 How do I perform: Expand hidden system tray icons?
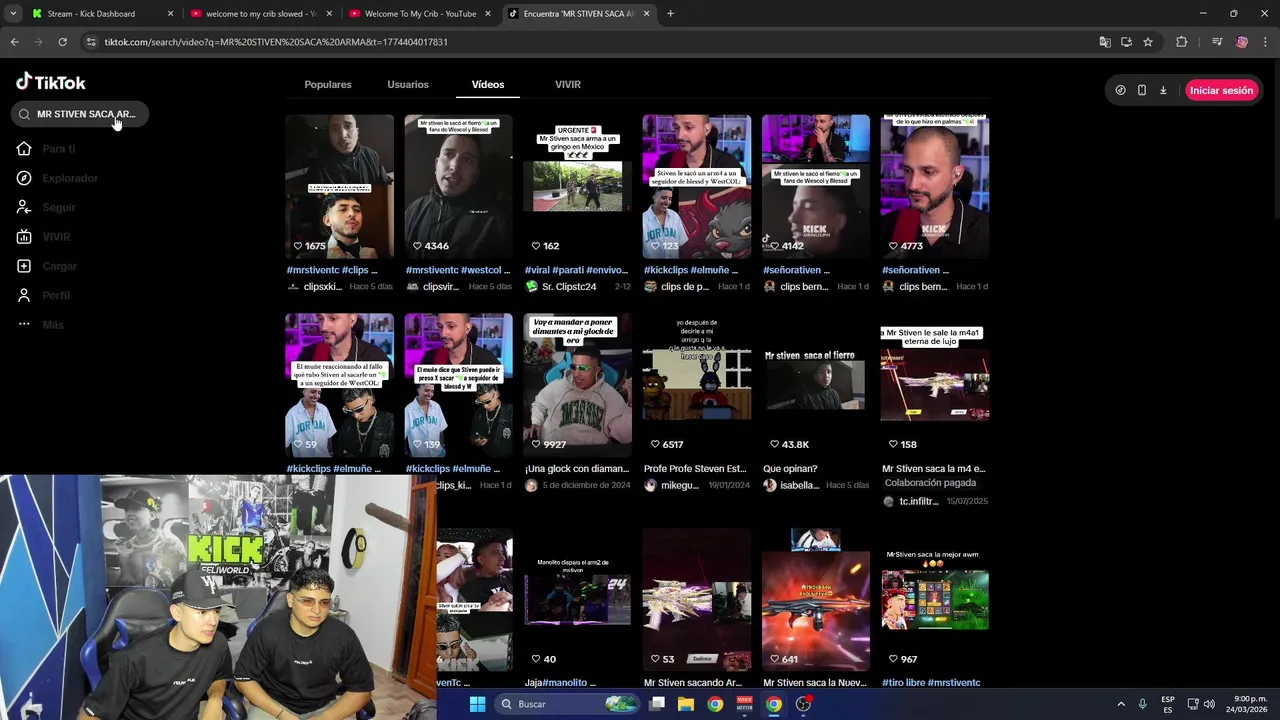click(x=1120, y=704)
